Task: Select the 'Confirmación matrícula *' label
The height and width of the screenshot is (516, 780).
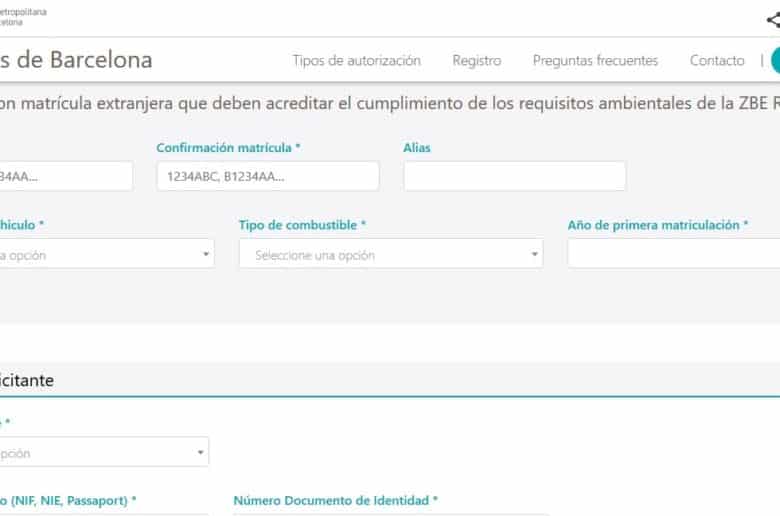Action: pos(228,148)
